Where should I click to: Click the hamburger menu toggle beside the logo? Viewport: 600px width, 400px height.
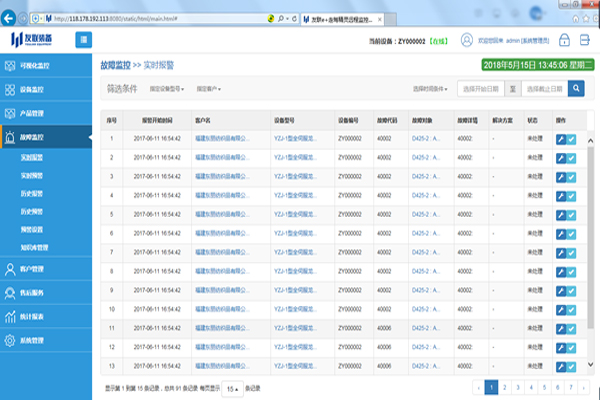(84, 40)
